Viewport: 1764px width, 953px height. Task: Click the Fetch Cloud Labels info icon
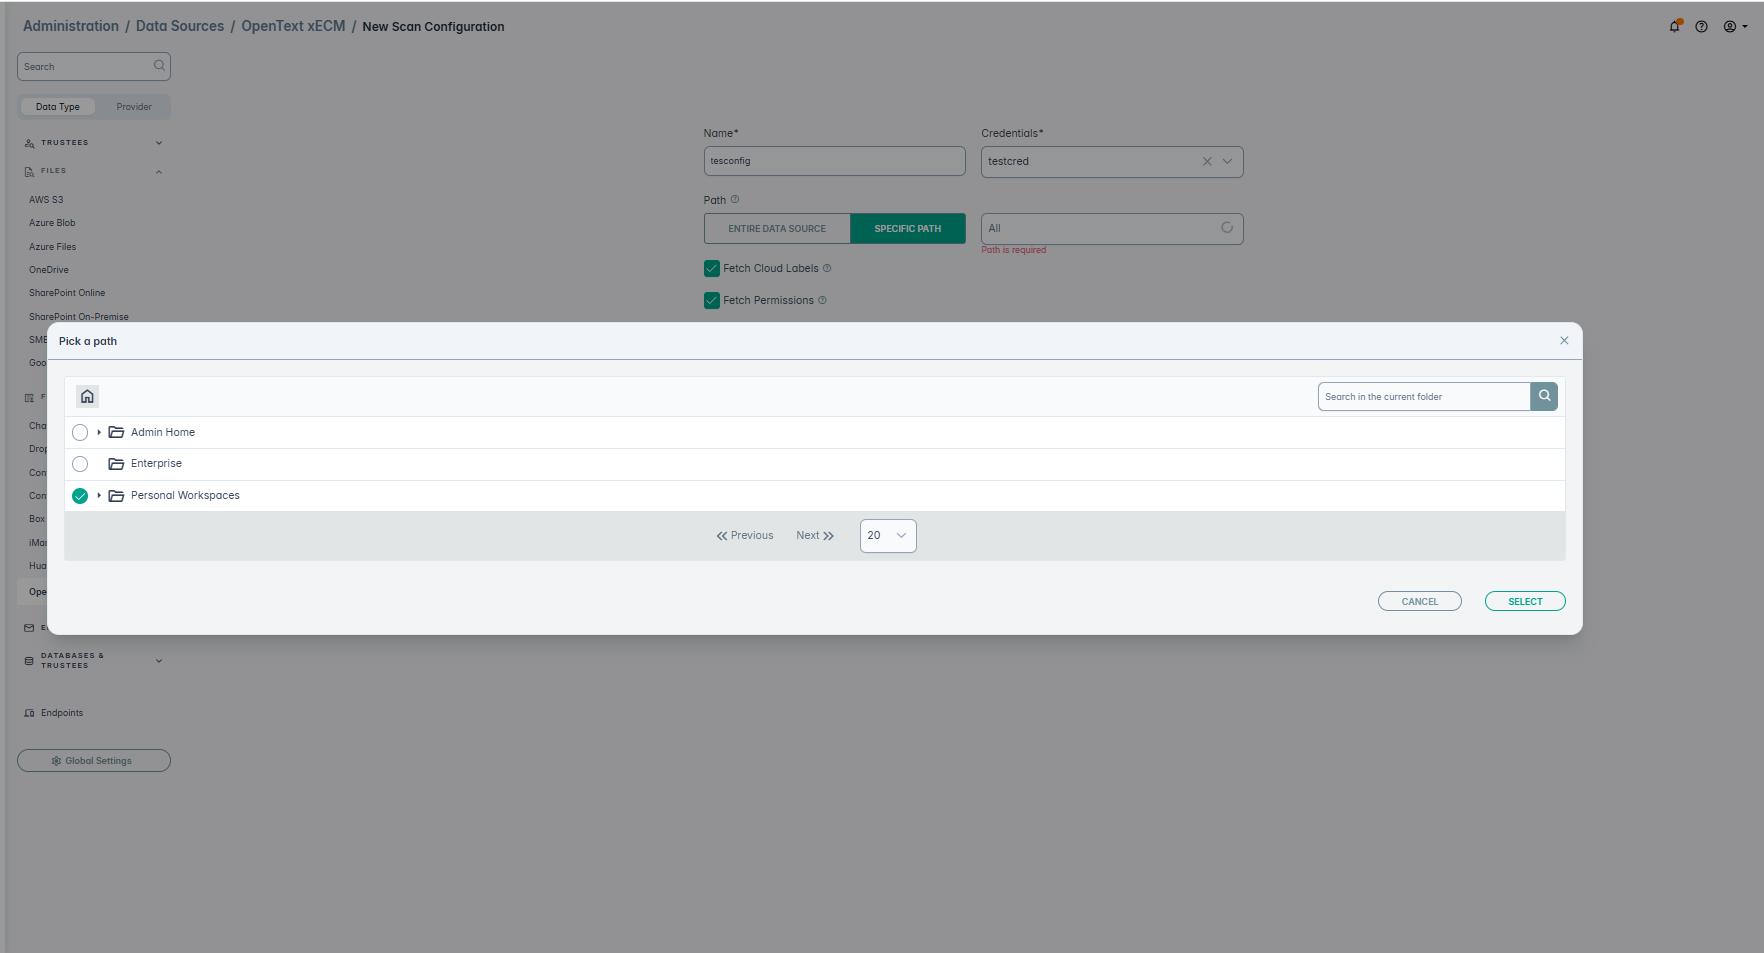click(827, 269)
